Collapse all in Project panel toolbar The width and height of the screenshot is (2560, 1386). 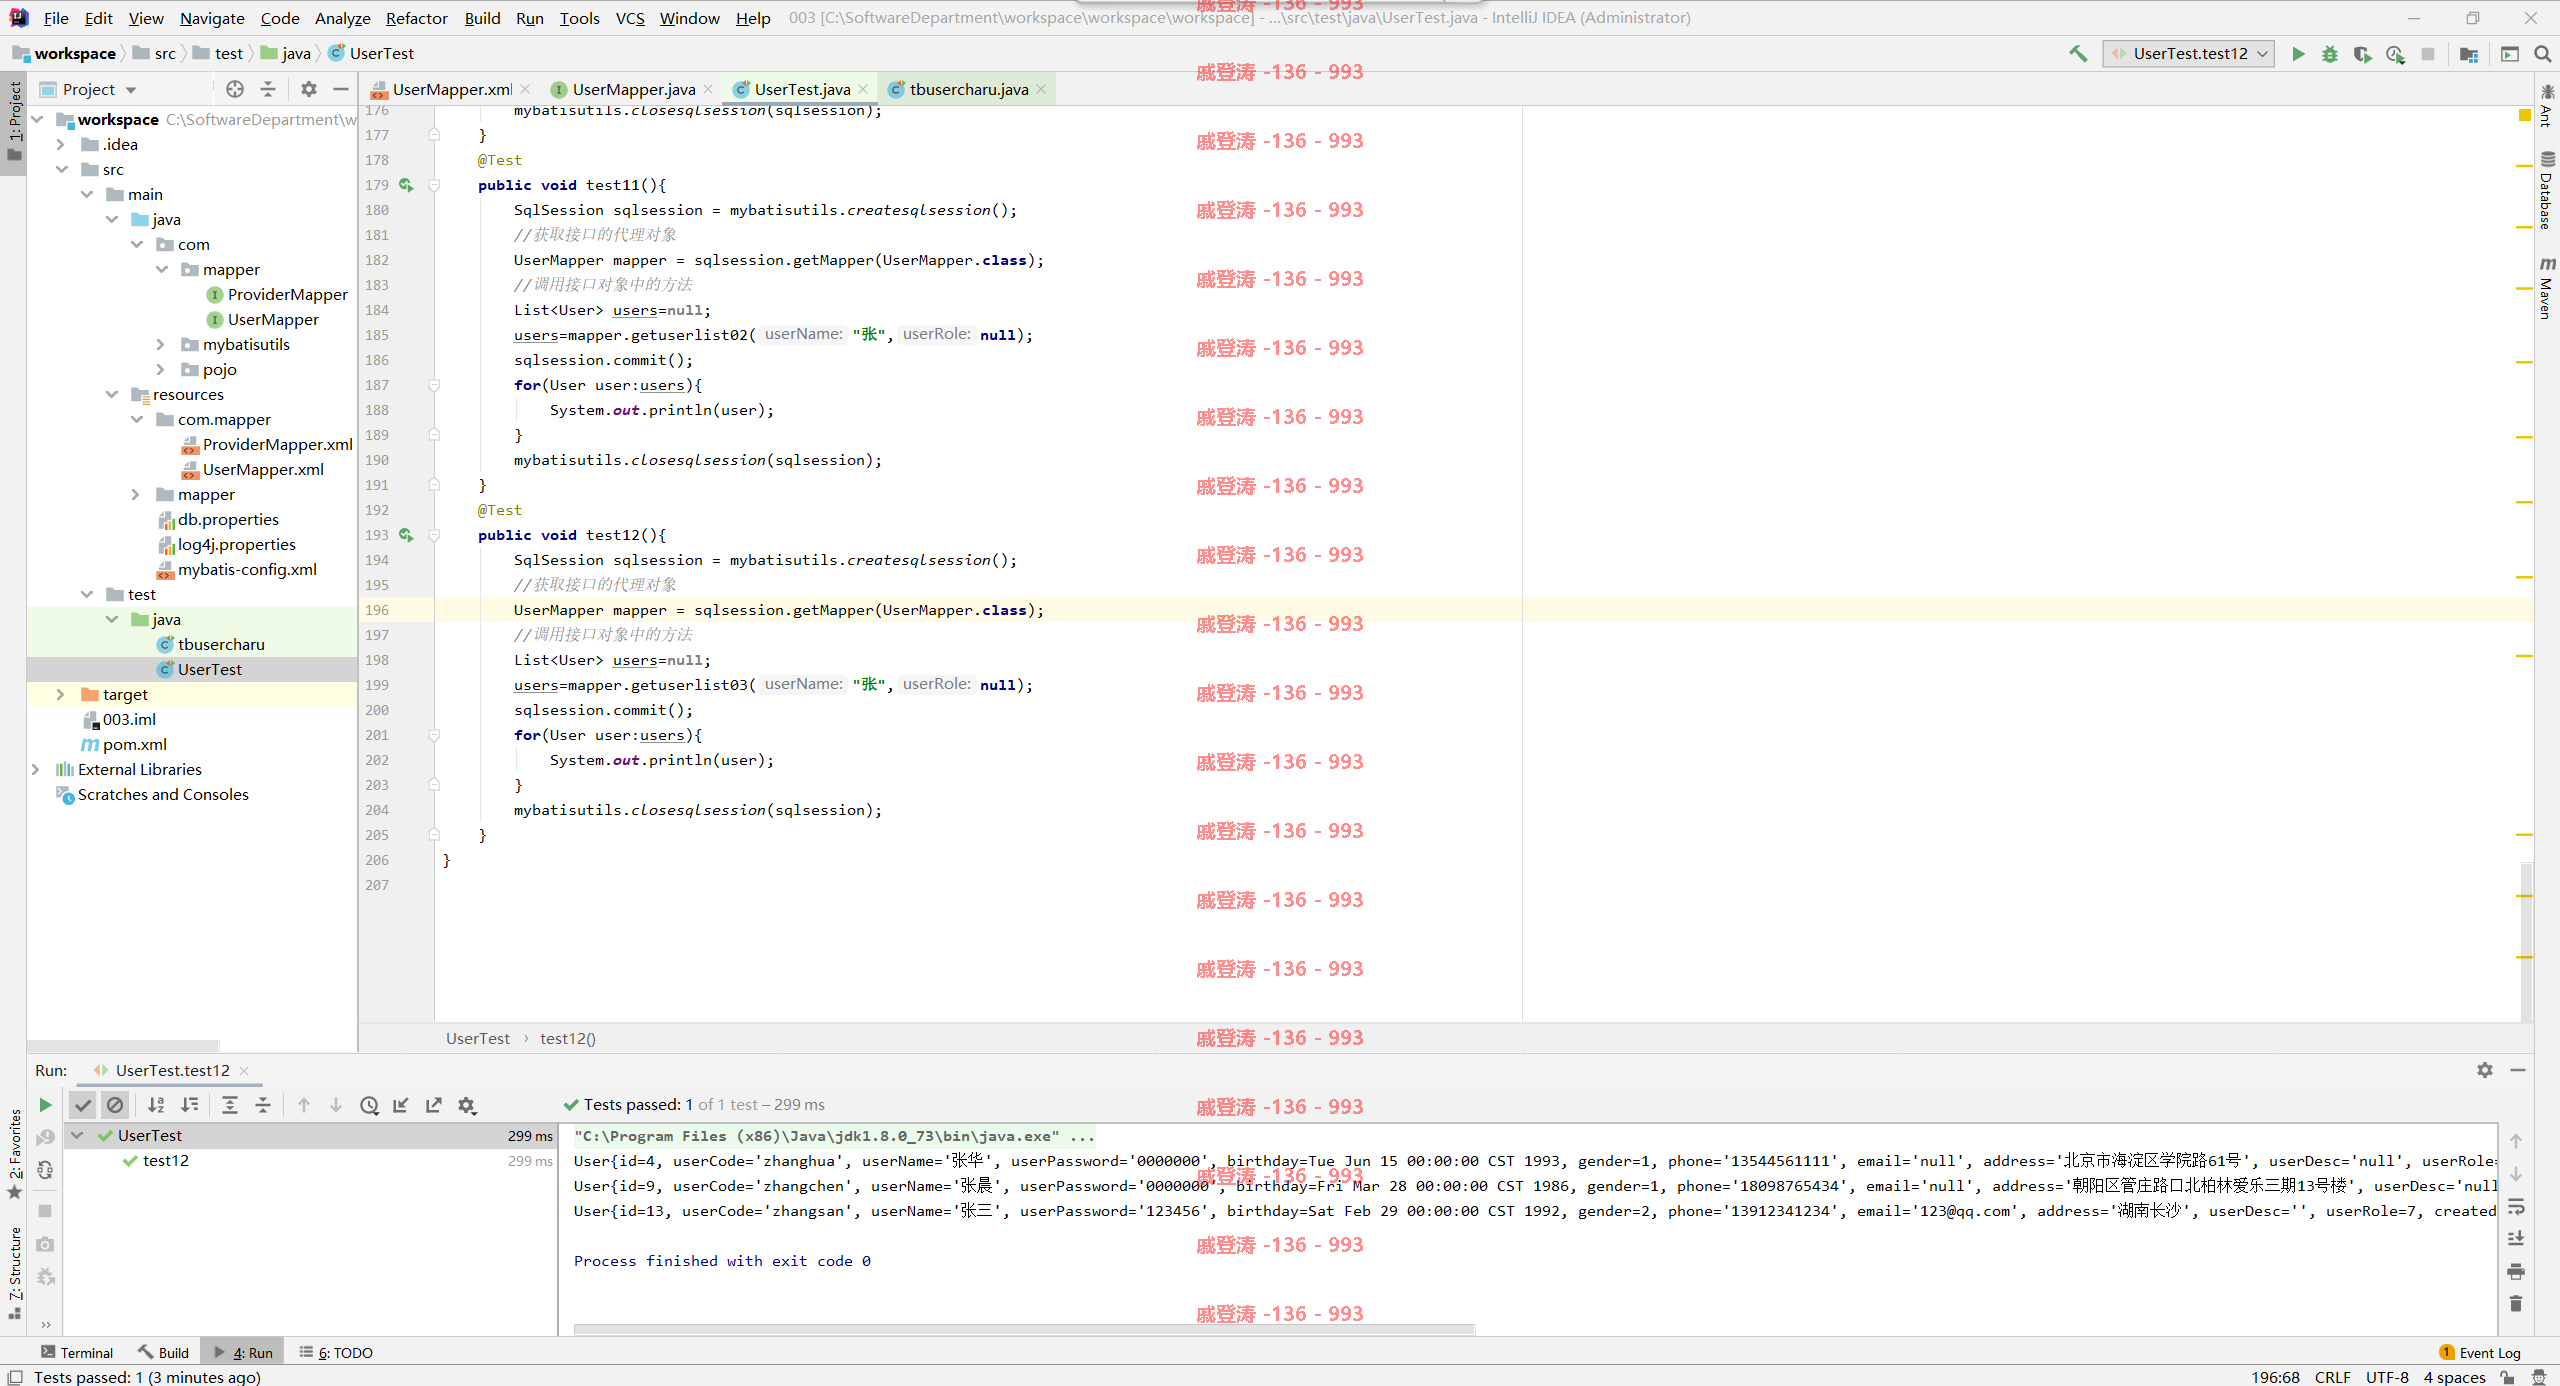[268, 89]
